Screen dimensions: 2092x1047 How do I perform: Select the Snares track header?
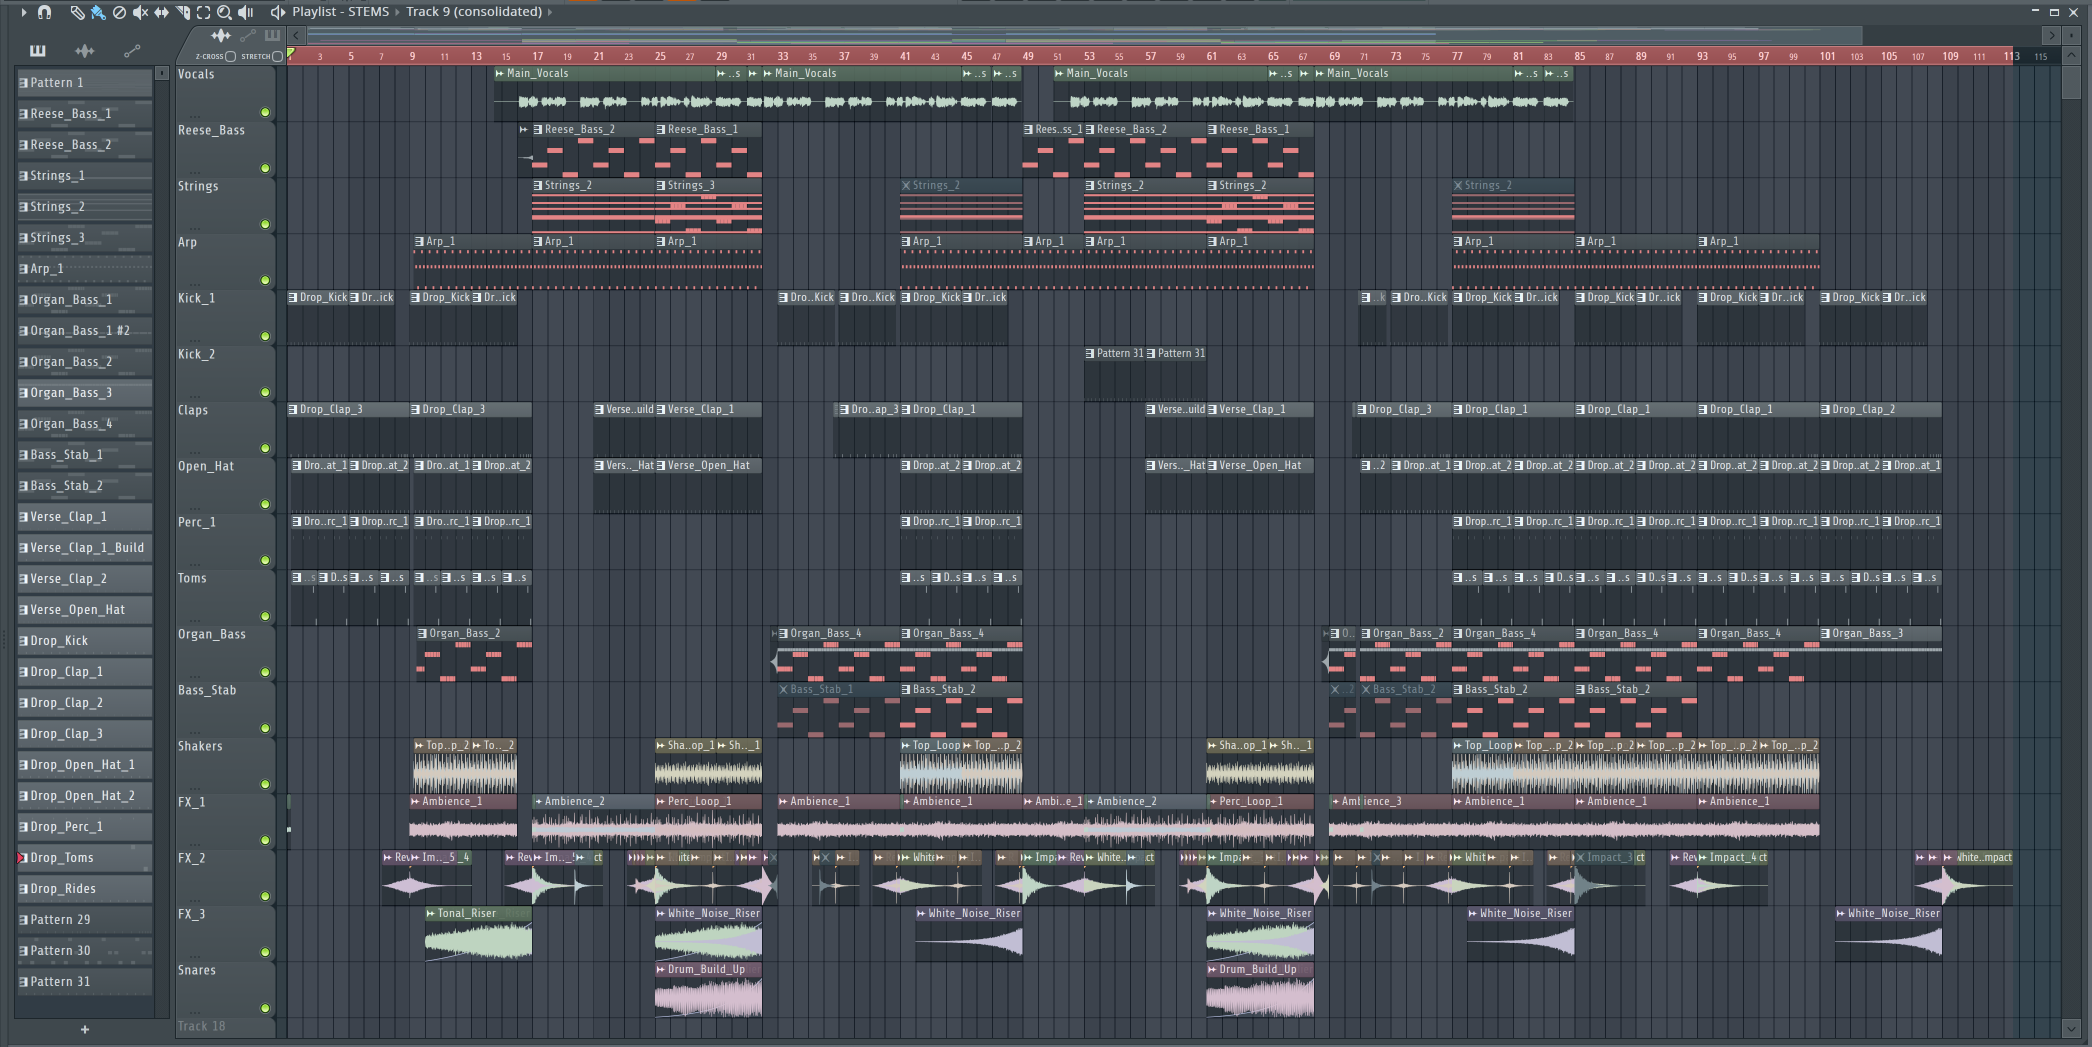pyautogui.click(x=226, y=989)
